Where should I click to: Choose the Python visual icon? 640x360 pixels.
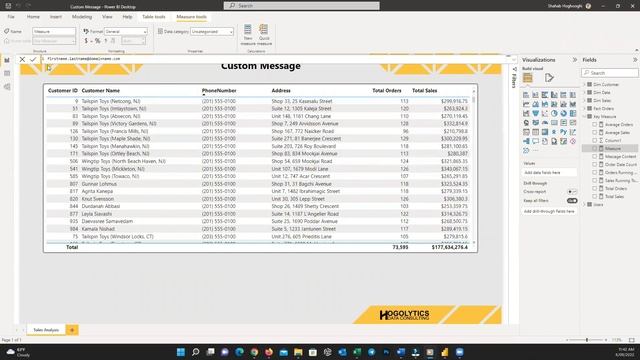(564, 132)
